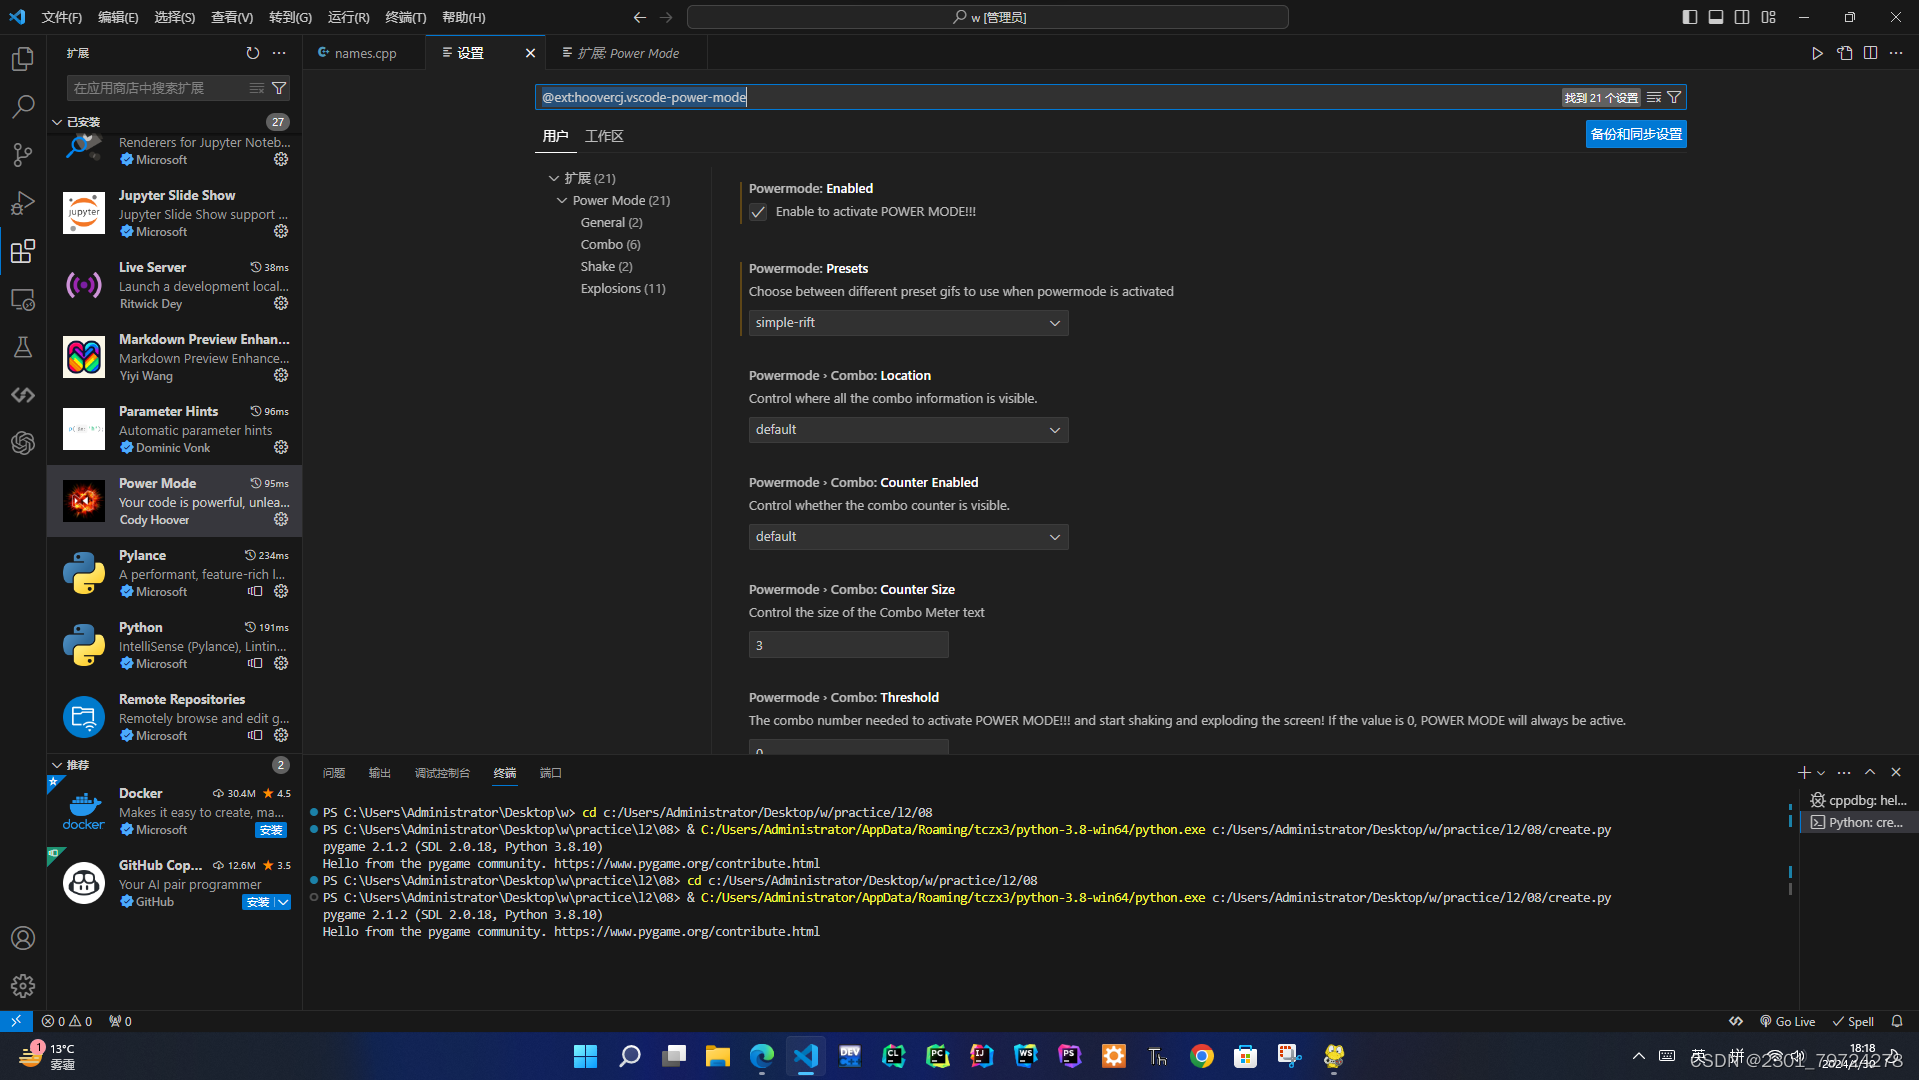Click the 备份和同步设置 button
This screenshot has width=1919, height=1080.
tap(1635, 133)
